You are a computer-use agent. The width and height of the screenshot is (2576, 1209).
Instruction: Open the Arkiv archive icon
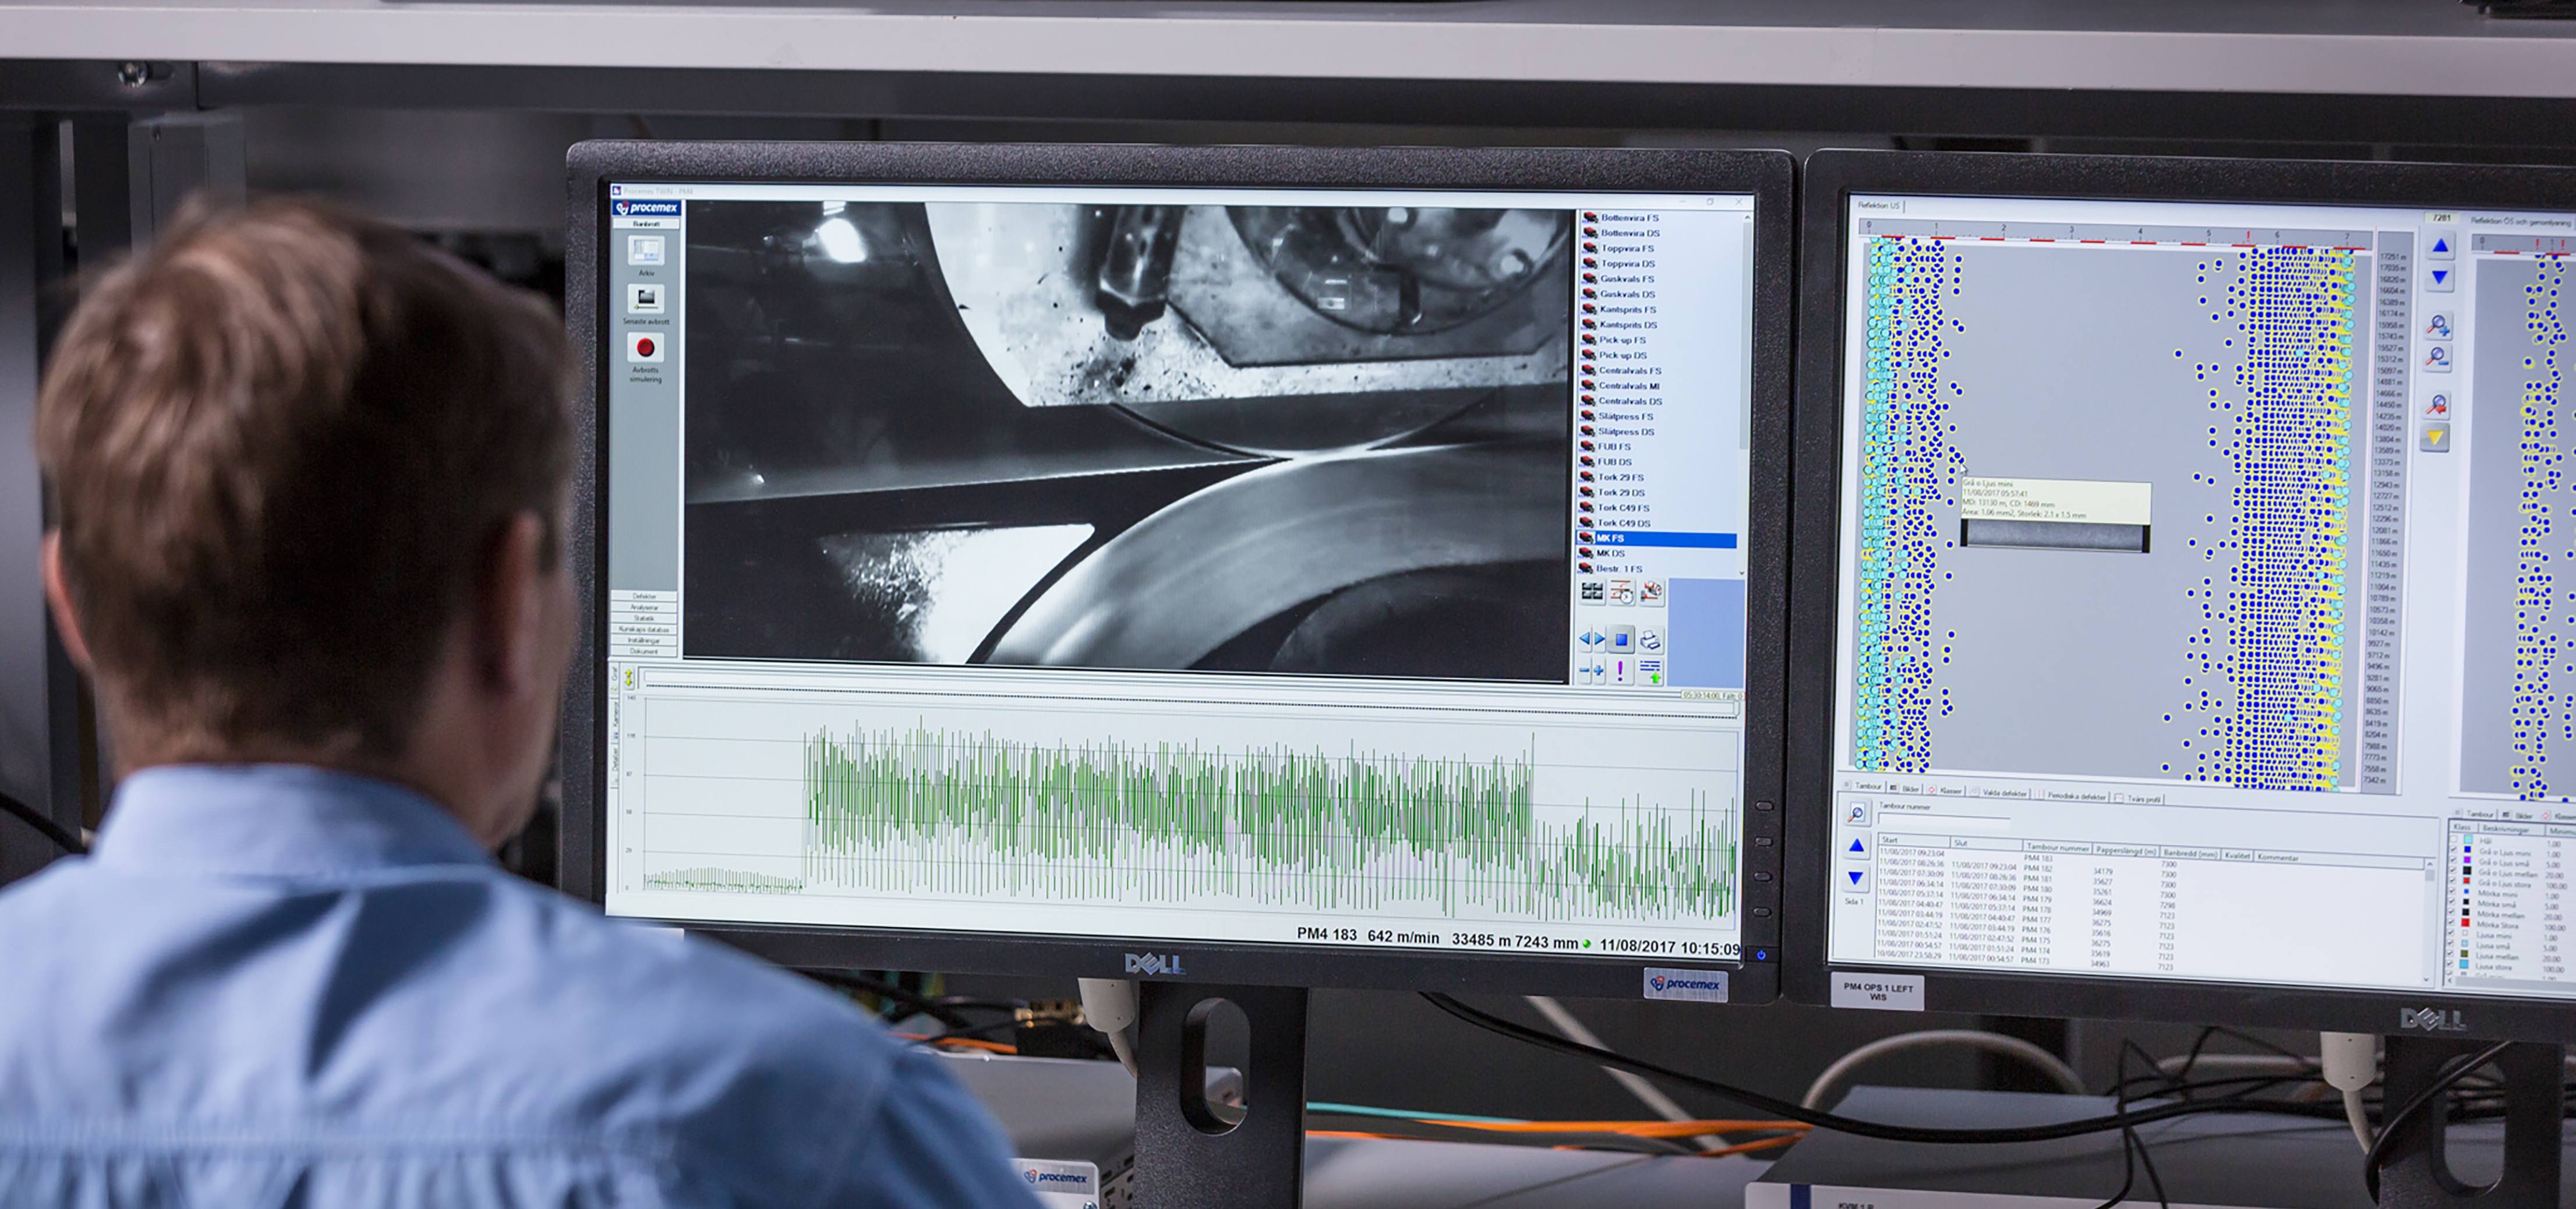pos(647,251)
